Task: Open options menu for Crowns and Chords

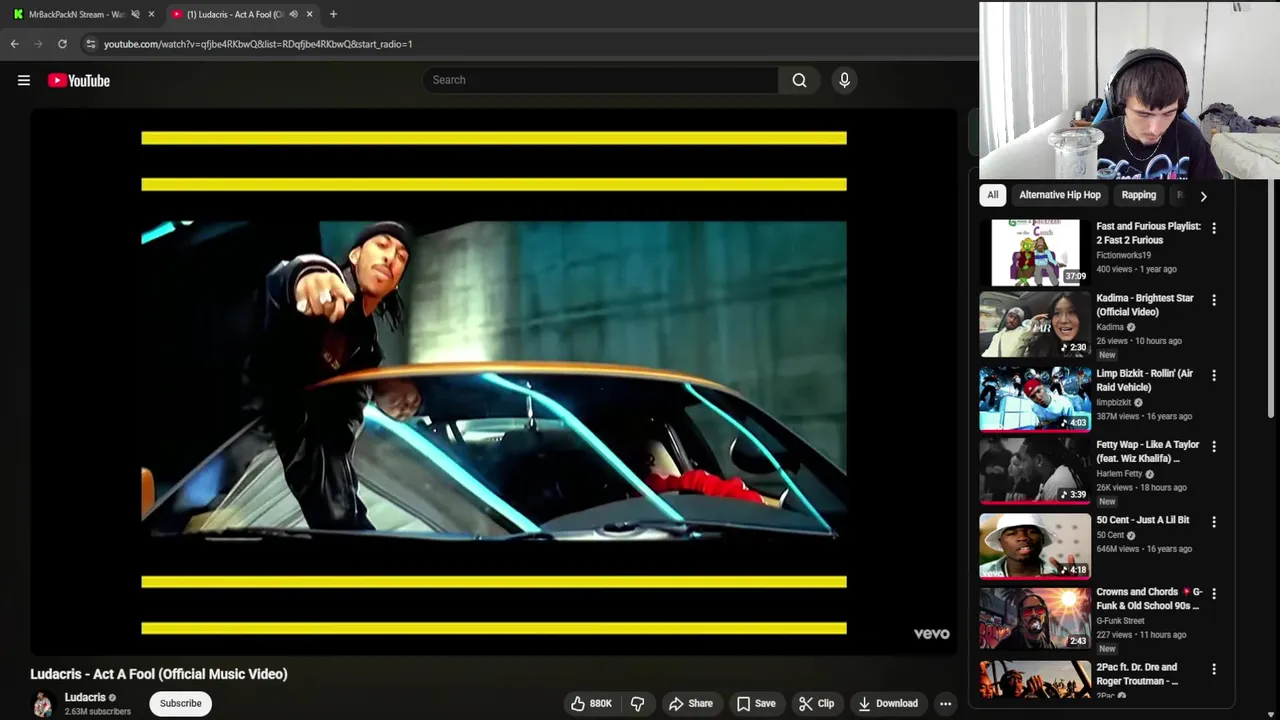Action: click(1214, 594)
